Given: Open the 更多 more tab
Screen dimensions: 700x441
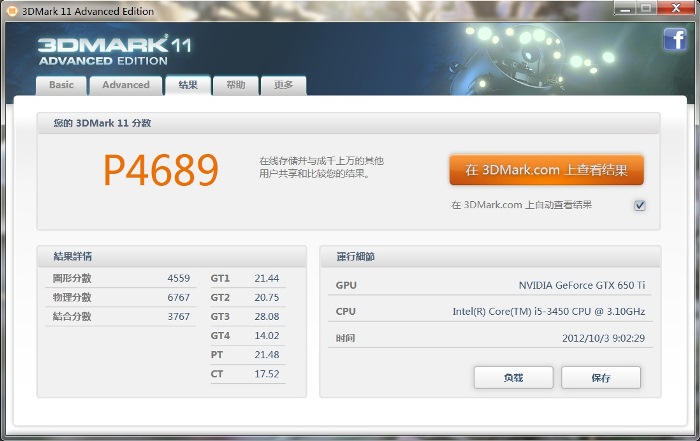Looking at the screenshot, I should click(x=283, y=85).
